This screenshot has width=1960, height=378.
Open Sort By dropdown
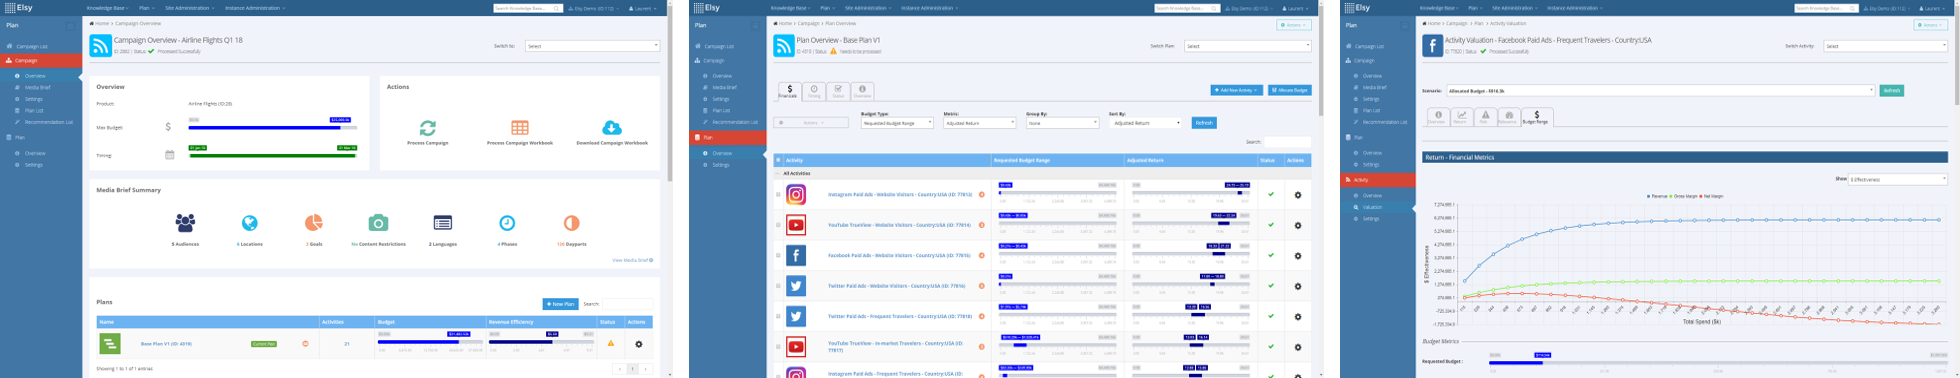pos(1145,123)
